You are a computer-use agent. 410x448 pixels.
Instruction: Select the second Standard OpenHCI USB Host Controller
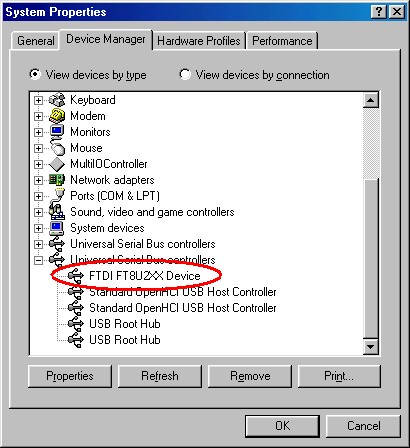click(183, 308)
